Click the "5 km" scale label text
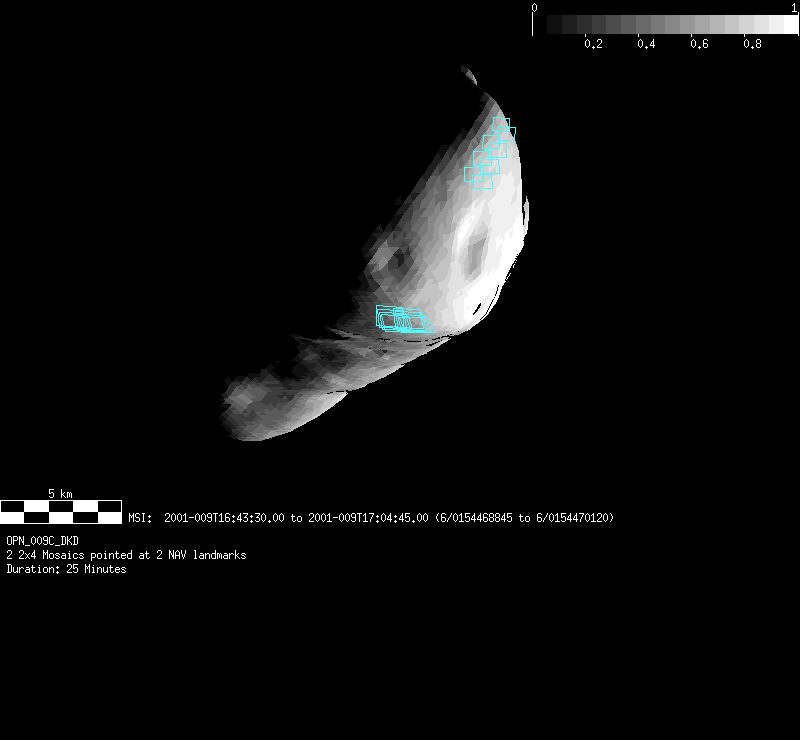 (x=60, y=494)
